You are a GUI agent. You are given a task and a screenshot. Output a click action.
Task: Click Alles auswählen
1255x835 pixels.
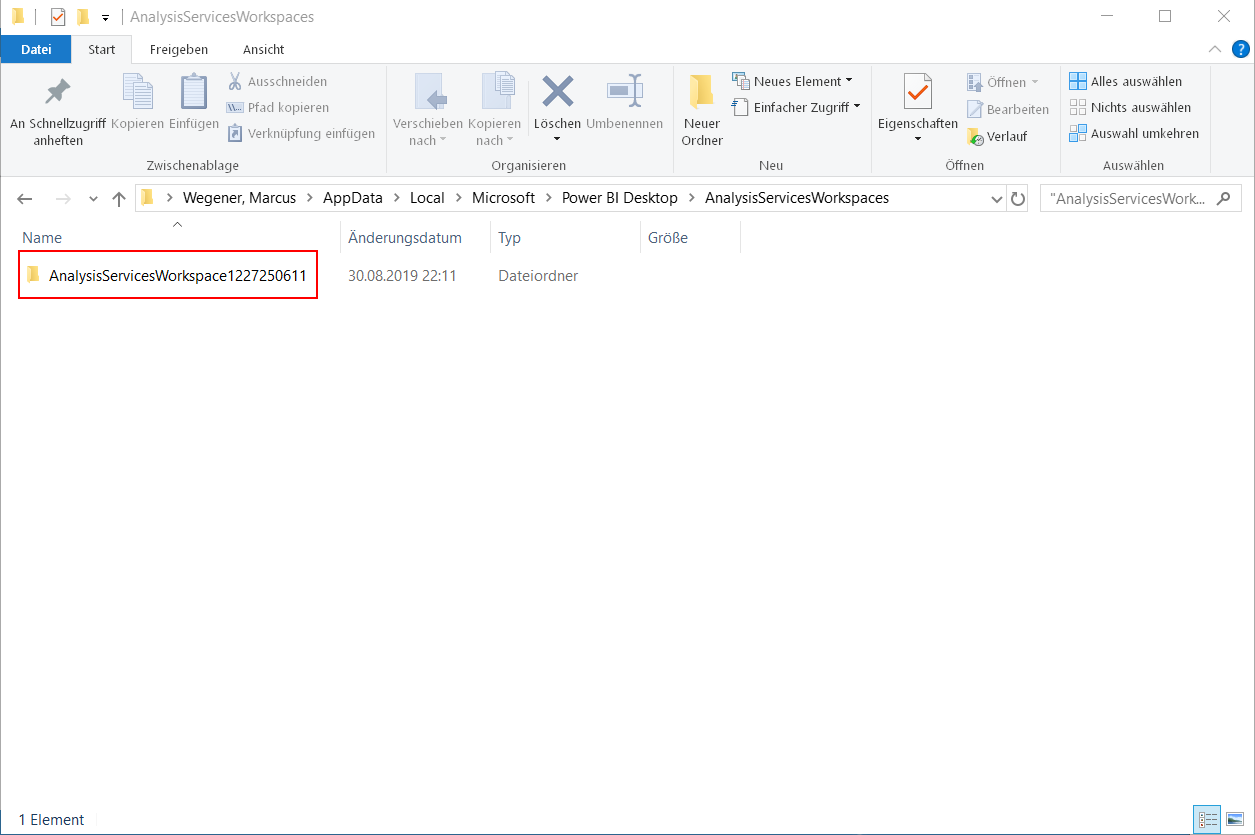[x=1126, y=81]
